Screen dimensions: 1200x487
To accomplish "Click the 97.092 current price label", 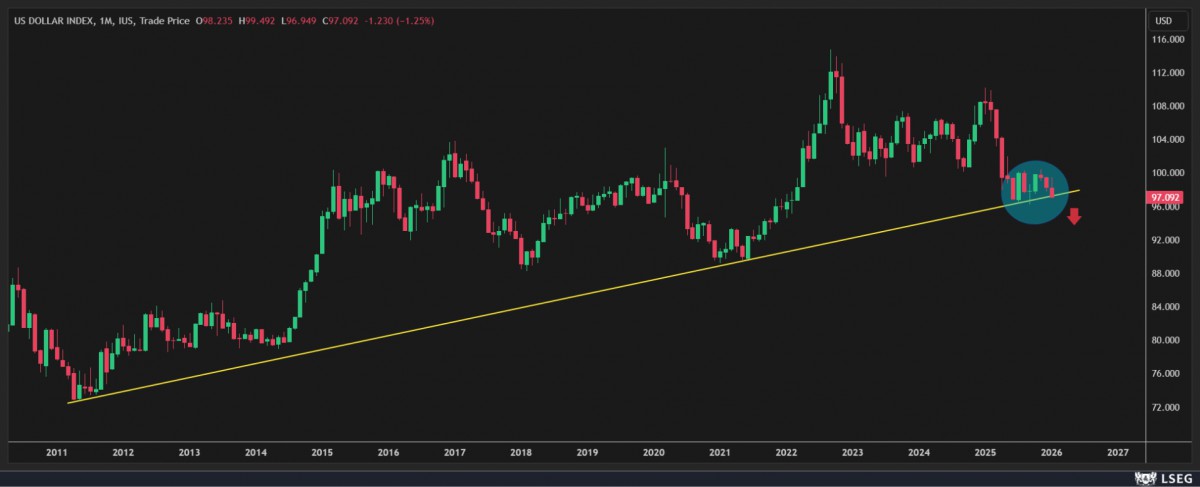I will [x=1164, y=198].
